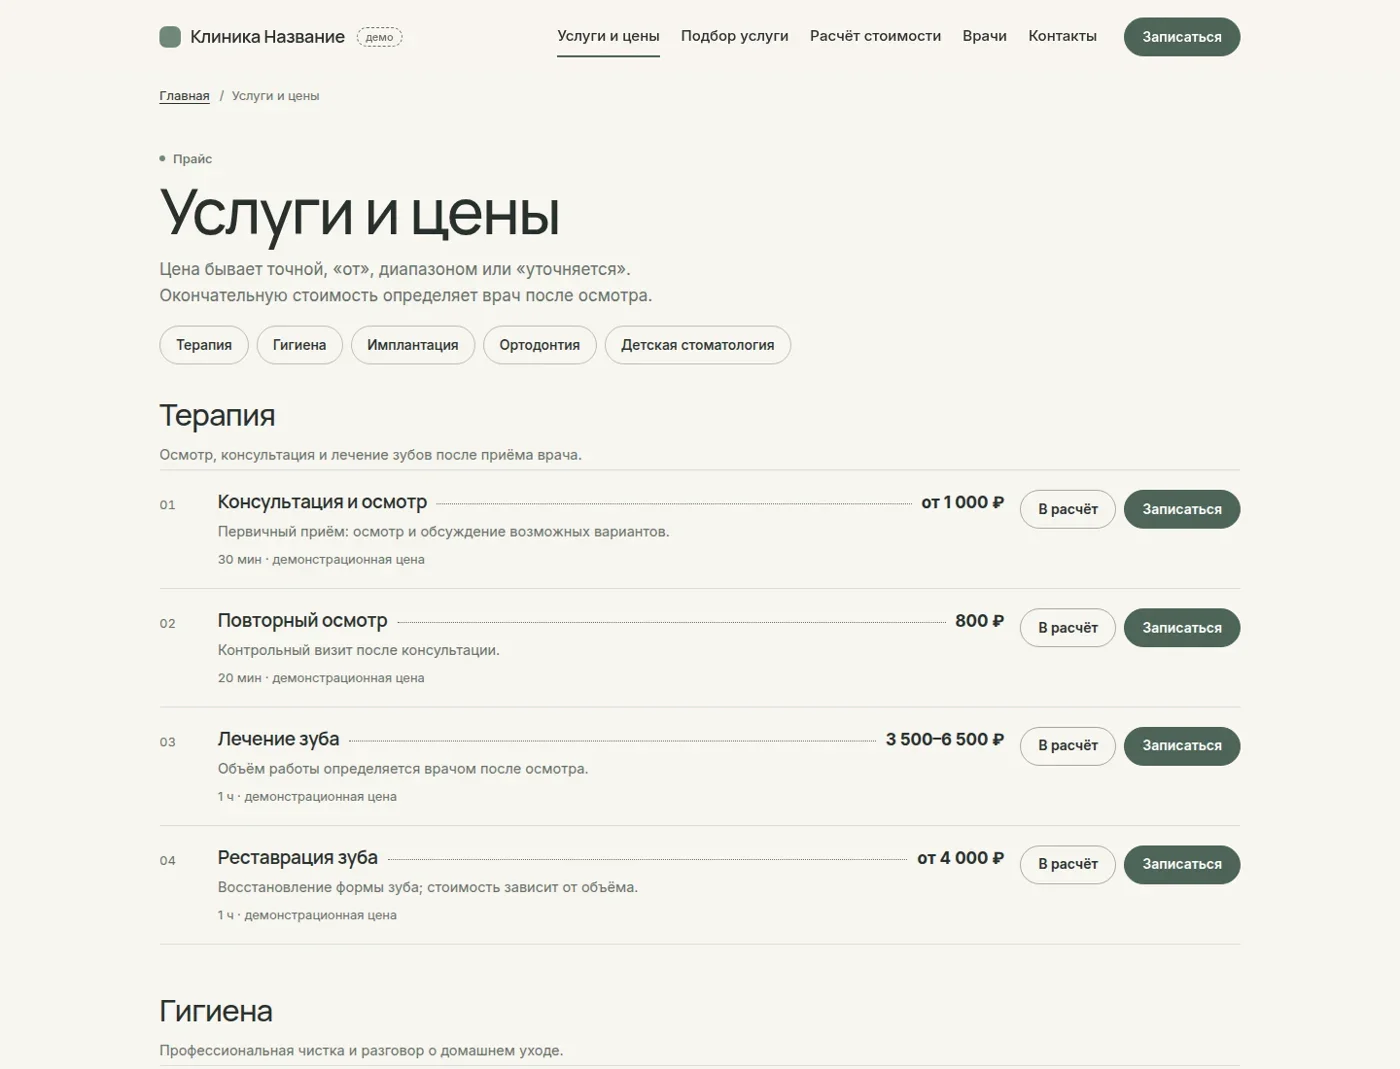
Task: Book Реставрация зуба via Записаться
Action: coord(1182,864)
